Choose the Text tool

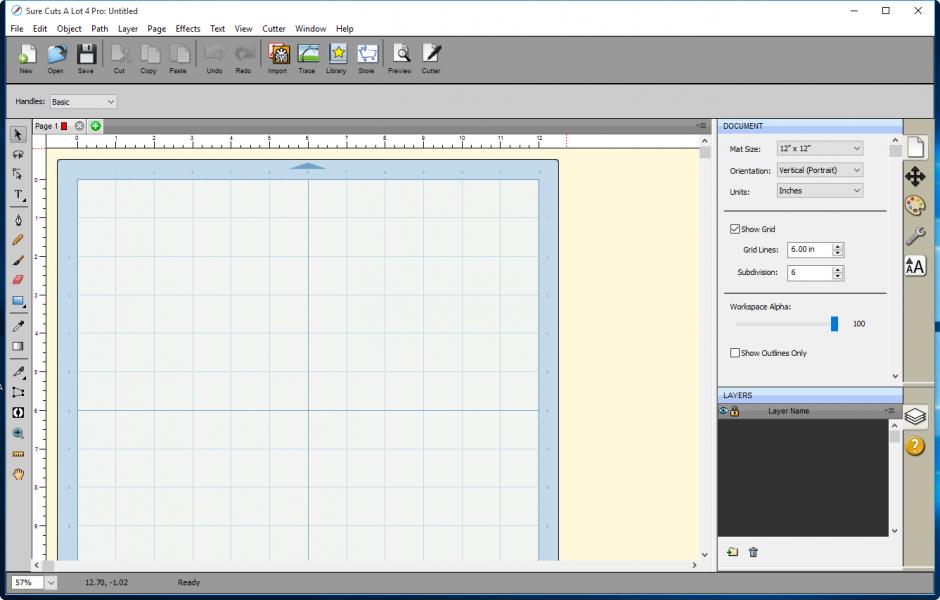pos(18,195)
